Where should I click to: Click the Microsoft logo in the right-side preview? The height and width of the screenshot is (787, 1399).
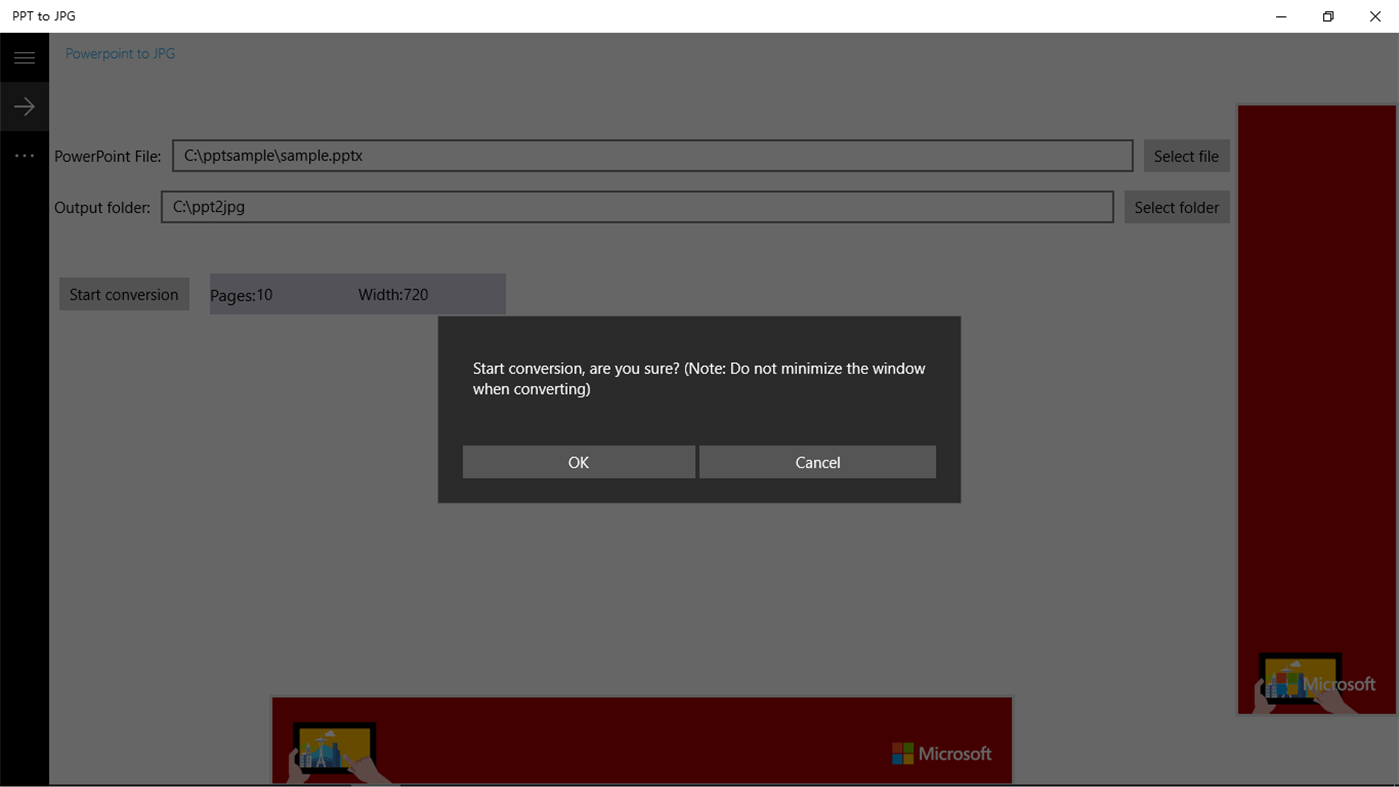pos(1340,683)
